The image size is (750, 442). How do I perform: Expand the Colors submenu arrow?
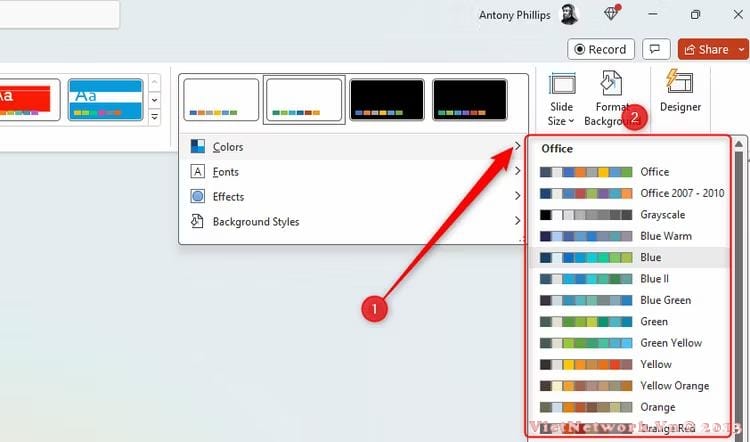tap(516, 147)
